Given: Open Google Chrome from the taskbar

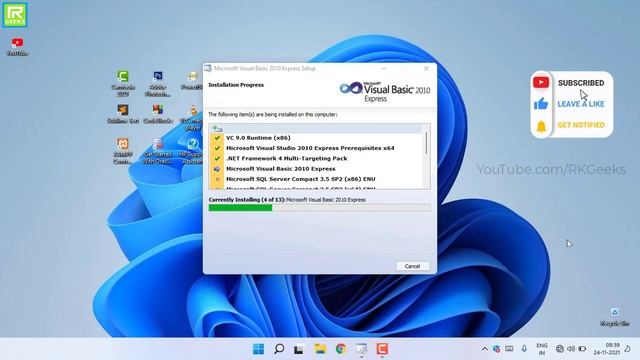Looking at the screenshot, I should (x=341, y=349).
